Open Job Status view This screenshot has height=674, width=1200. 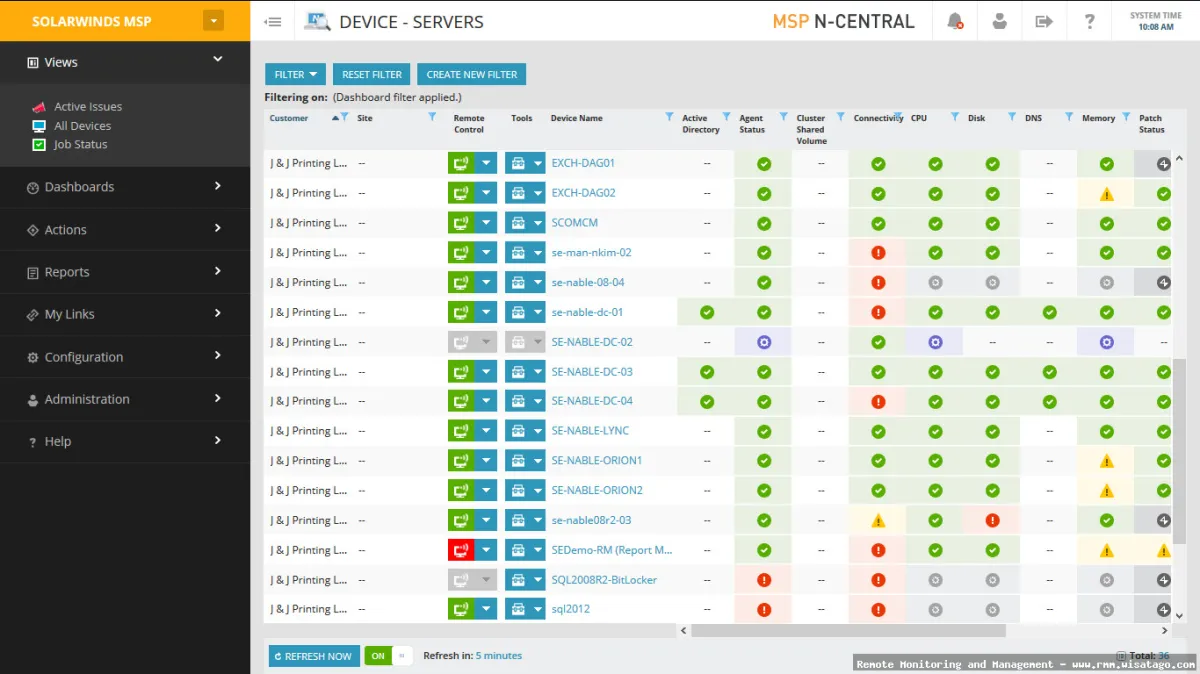[x=81, y=144]
